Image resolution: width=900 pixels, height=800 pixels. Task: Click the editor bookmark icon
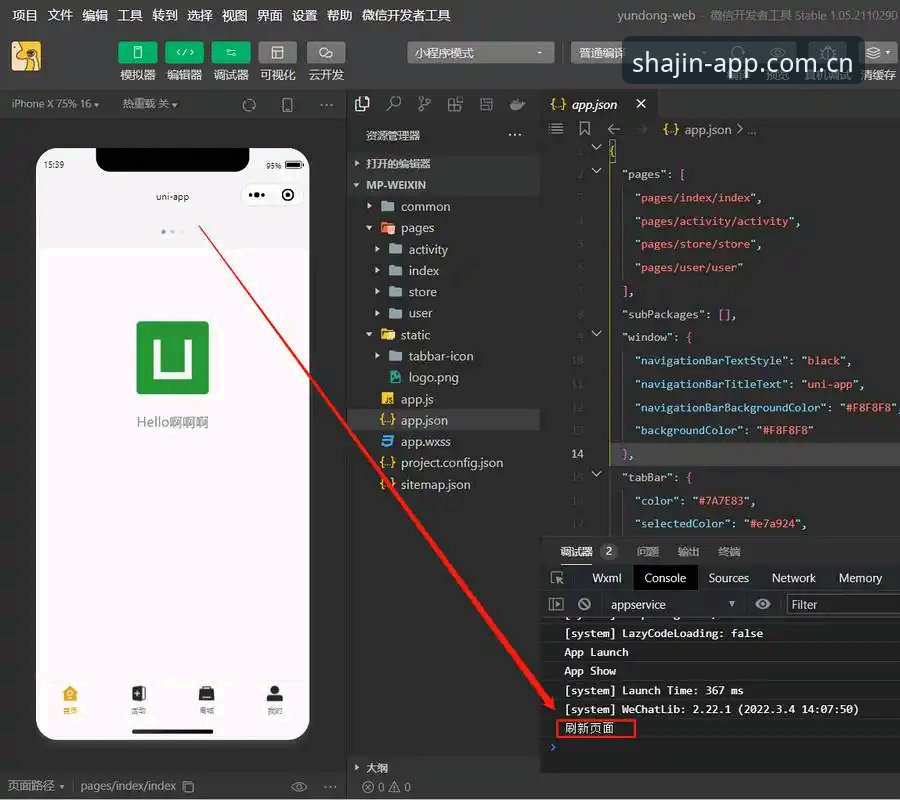point(584,129)
